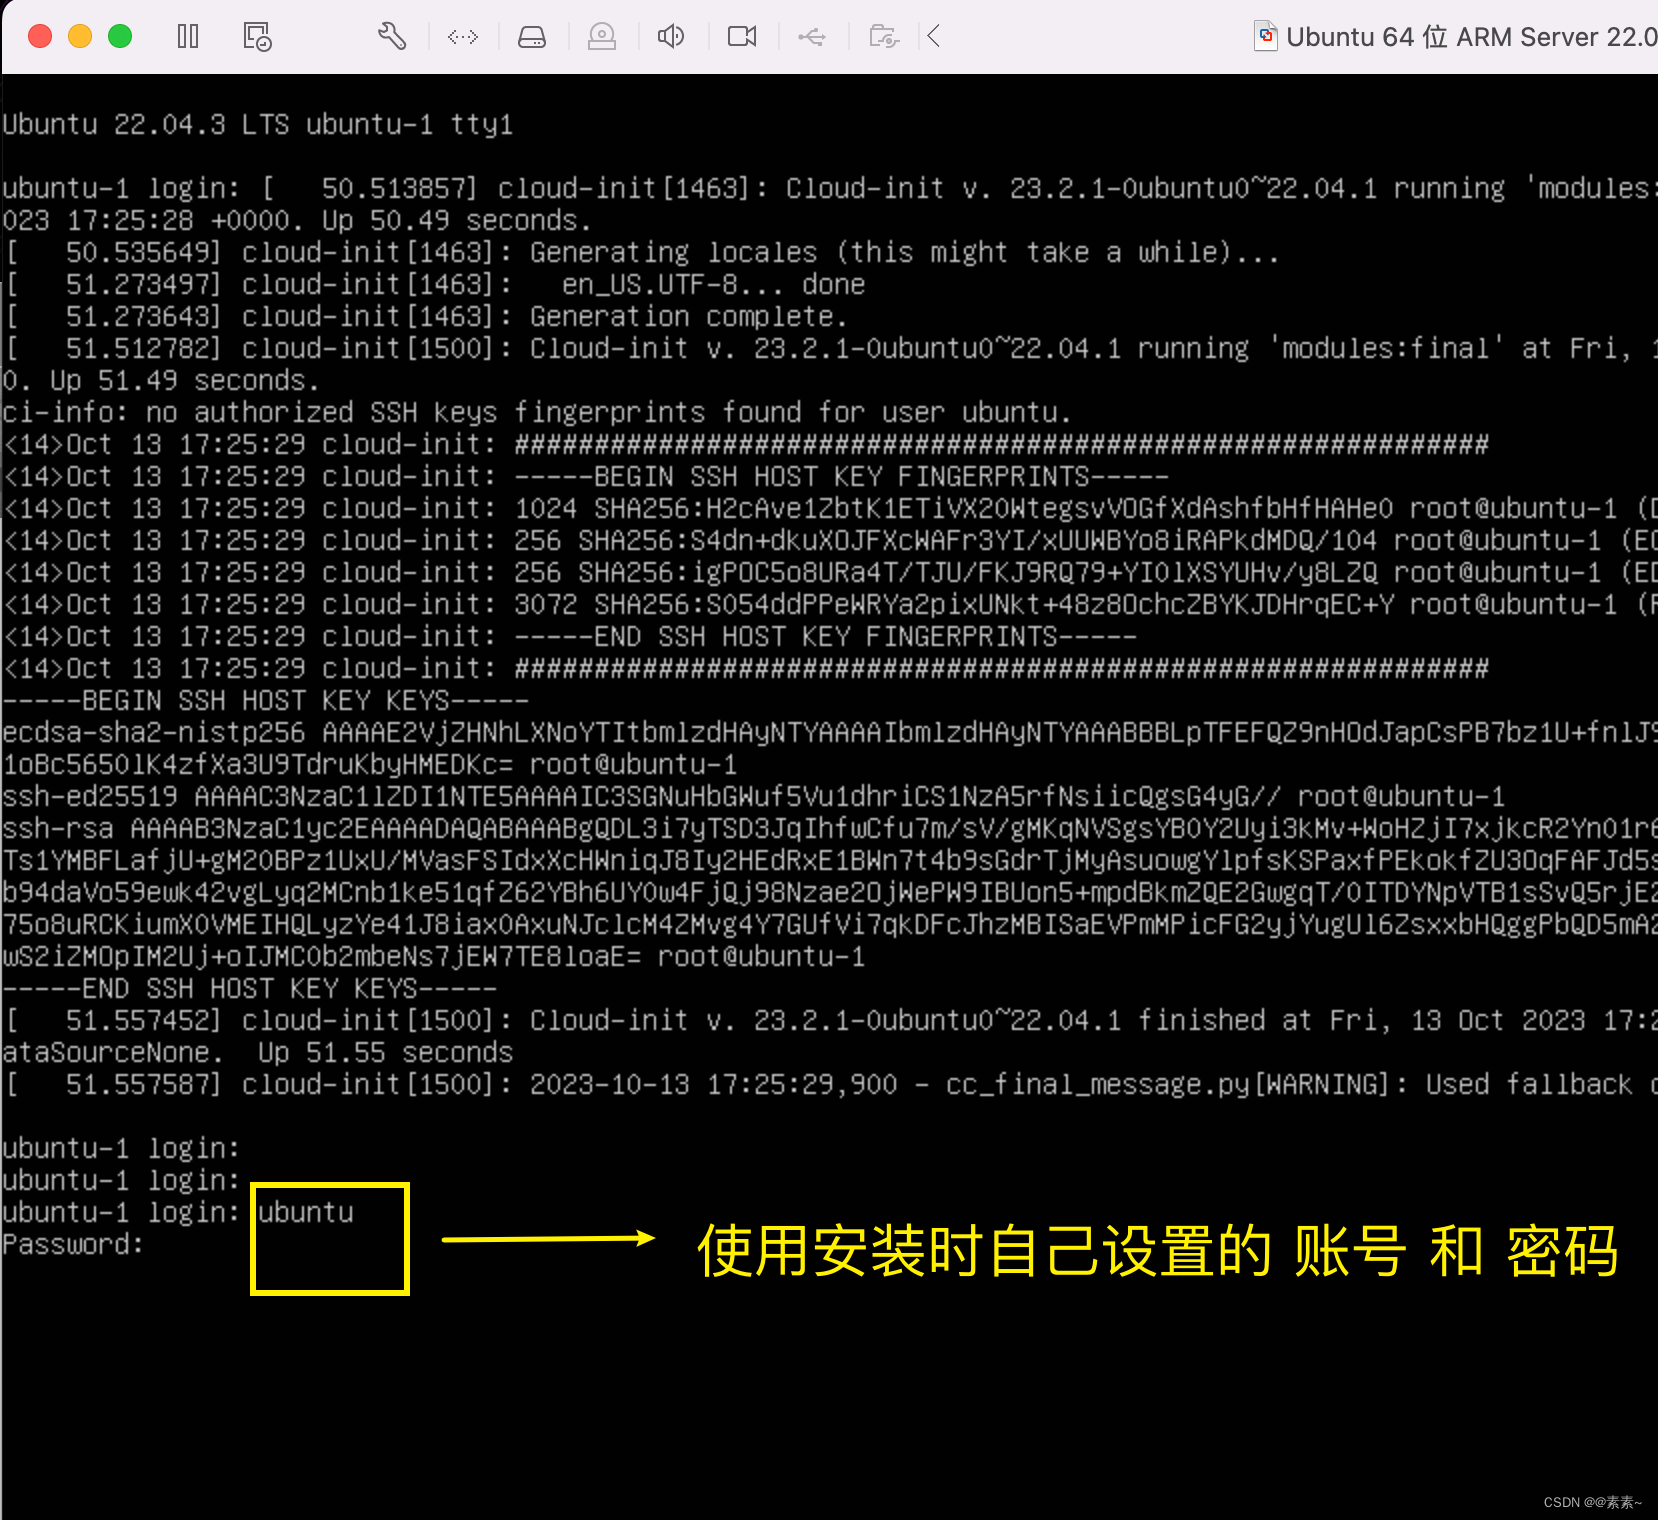This screenshot has width=1658, height=1520.
Task: Click the 1024 SHA256 fingerprint line
Action: [829, 509]
